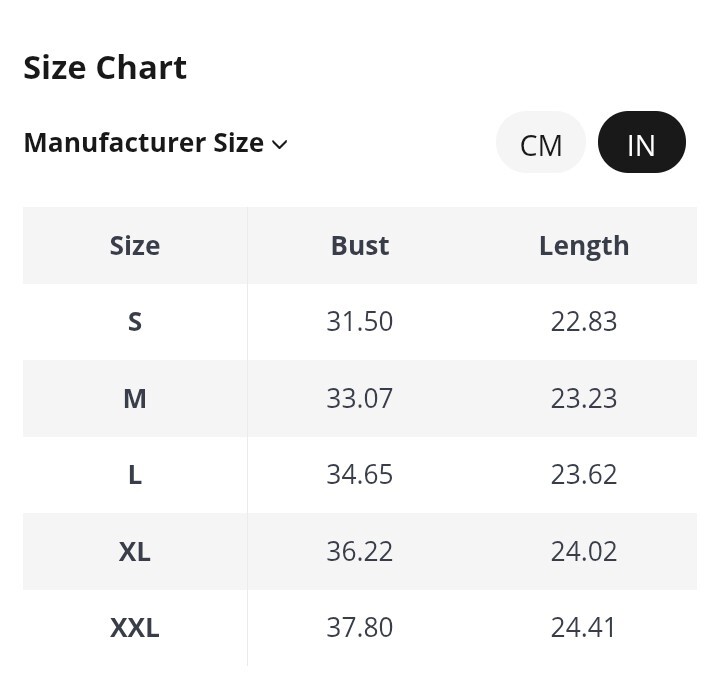
Task: Click the Size Chart heading
Action: coord(105,67)
